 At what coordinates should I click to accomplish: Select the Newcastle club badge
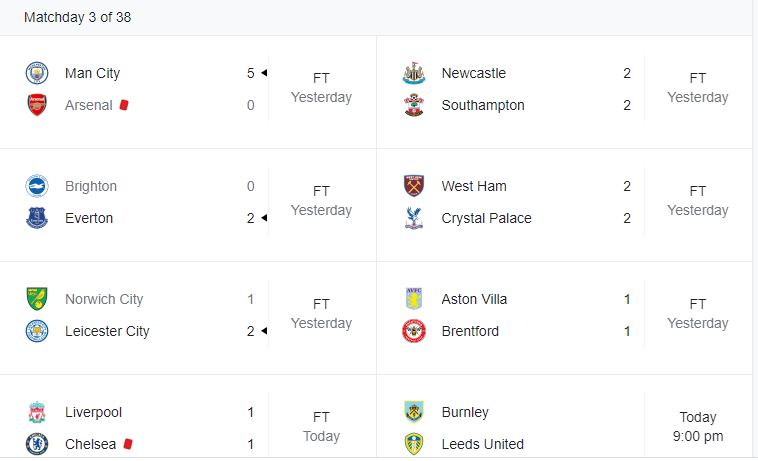coord(414,73)
